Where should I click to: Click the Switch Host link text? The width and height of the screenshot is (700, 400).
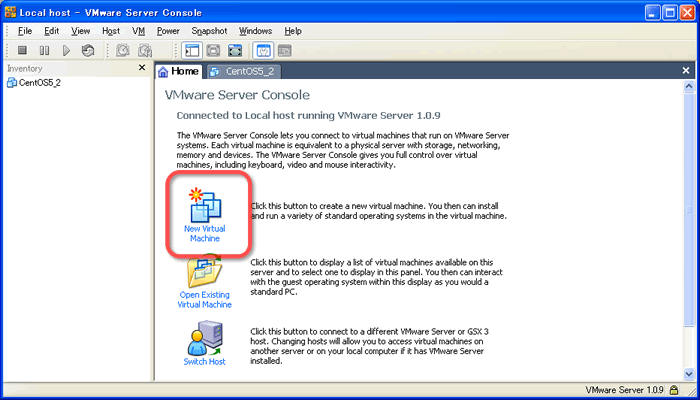click(205, 362)
